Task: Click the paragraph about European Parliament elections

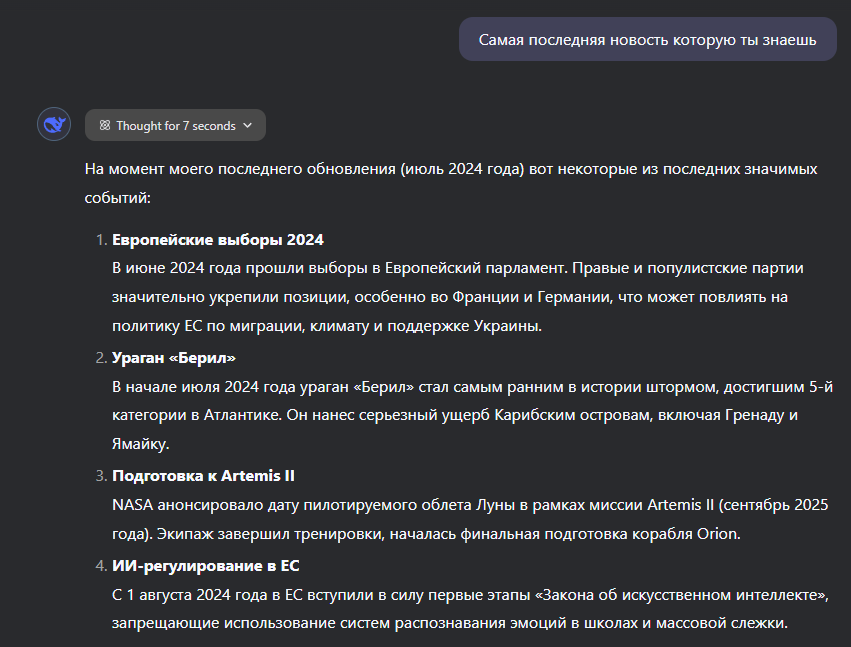Action: (458, 297)
